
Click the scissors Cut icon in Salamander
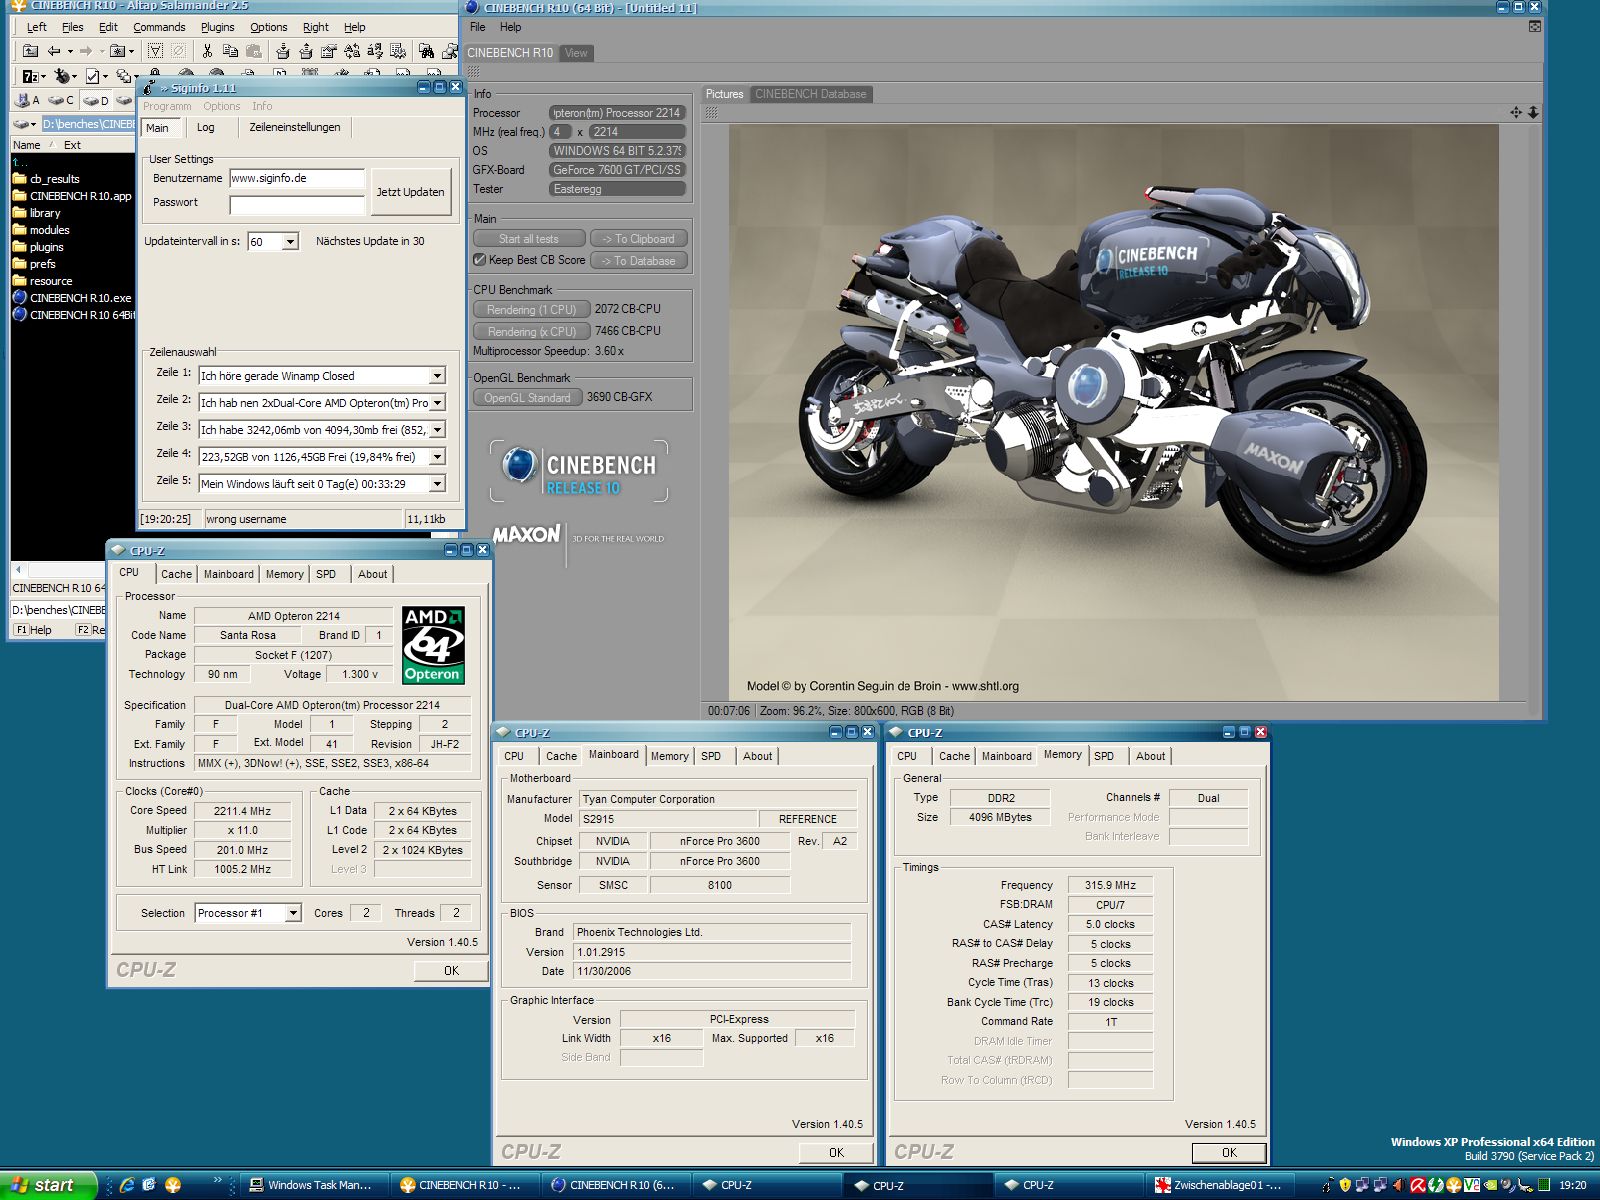(207, 51)
